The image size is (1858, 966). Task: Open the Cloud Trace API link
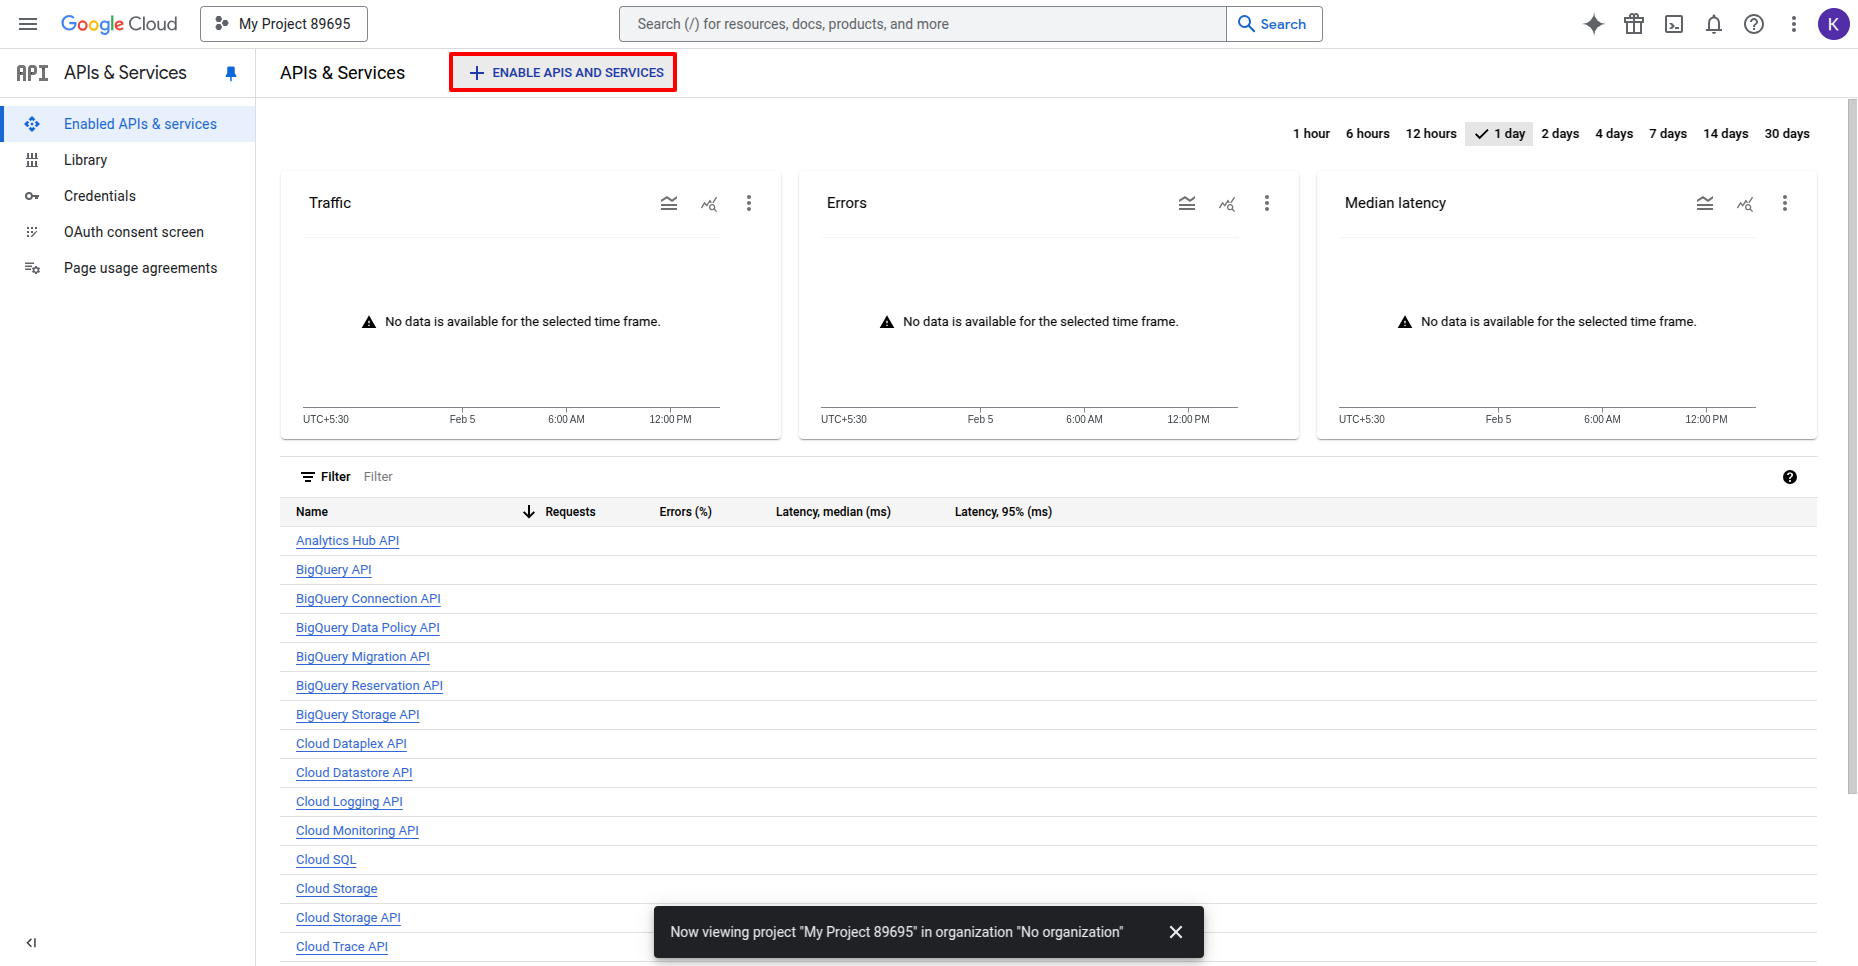point(341,947)
